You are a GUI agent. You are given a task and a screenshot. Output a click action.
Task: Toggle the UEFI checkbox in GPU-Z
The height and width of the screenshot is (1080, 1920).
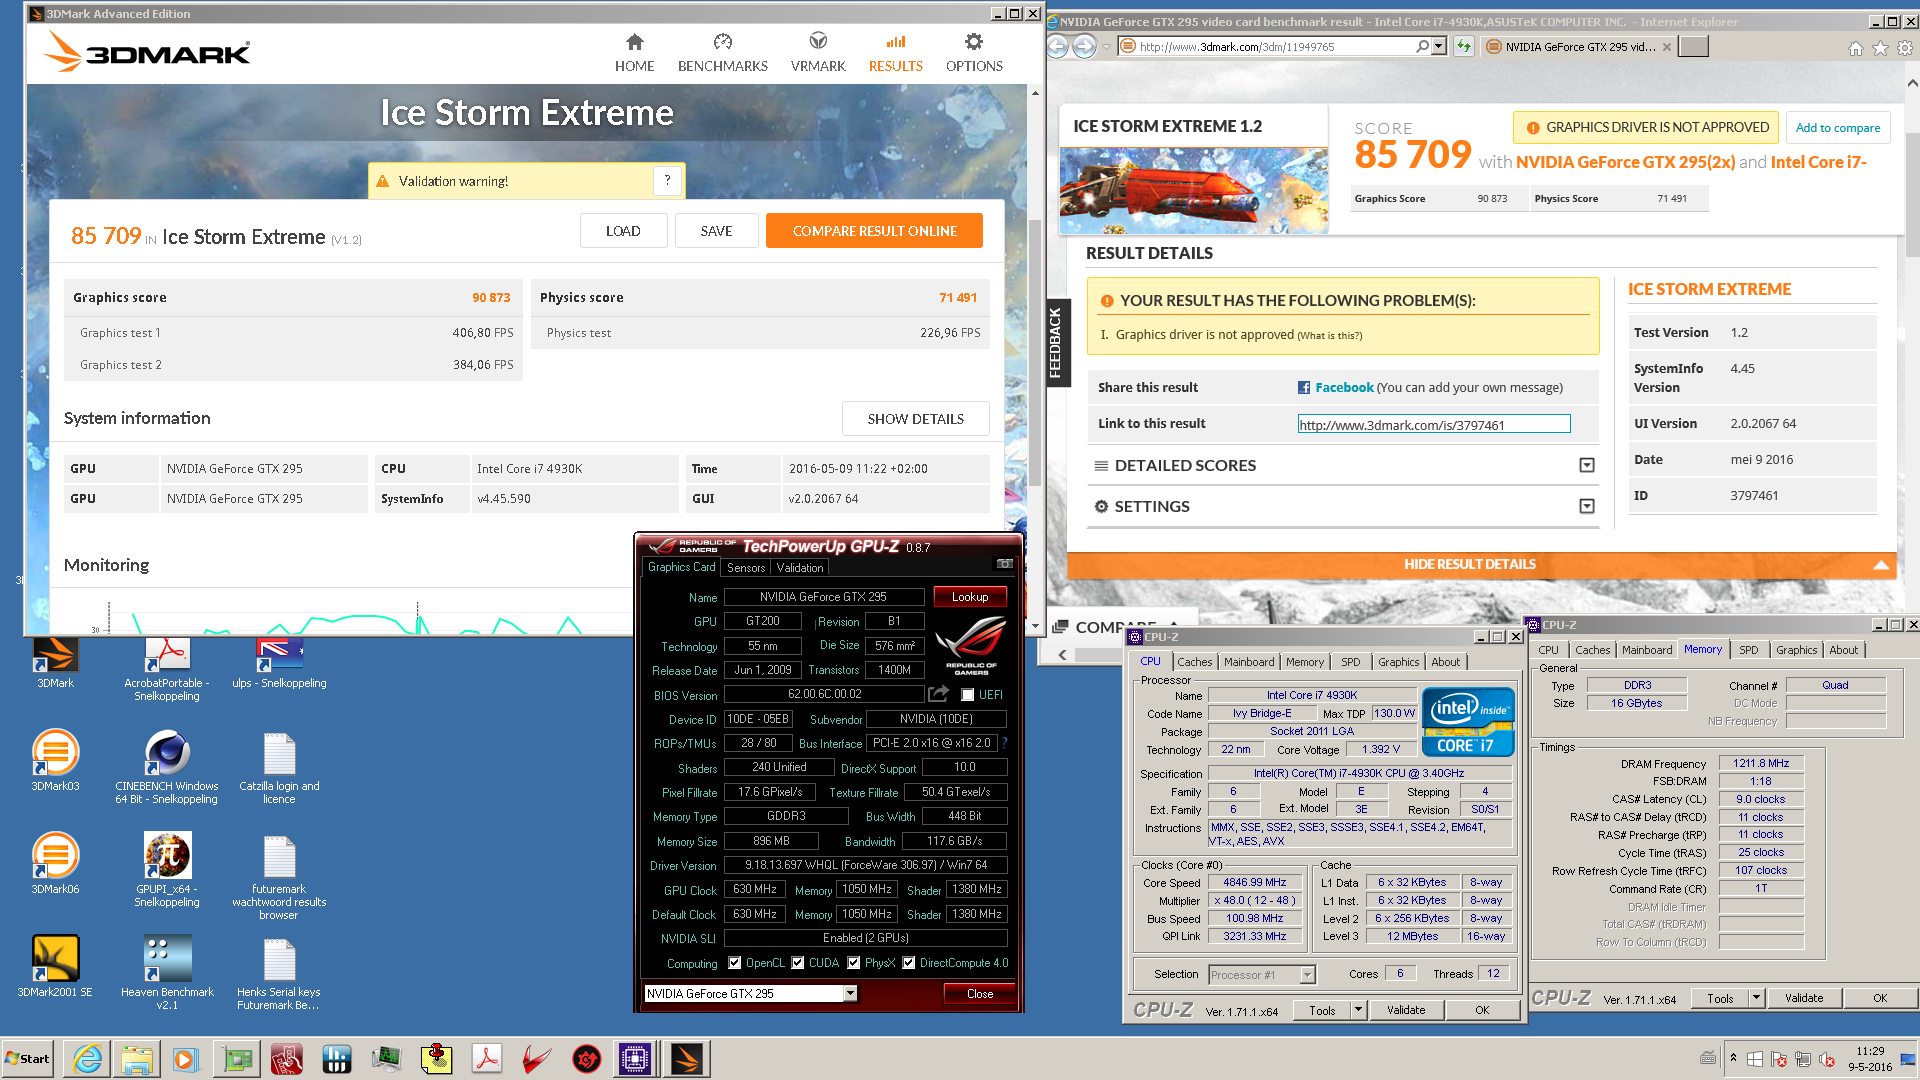pyautogui.click(x=967, y=695)
